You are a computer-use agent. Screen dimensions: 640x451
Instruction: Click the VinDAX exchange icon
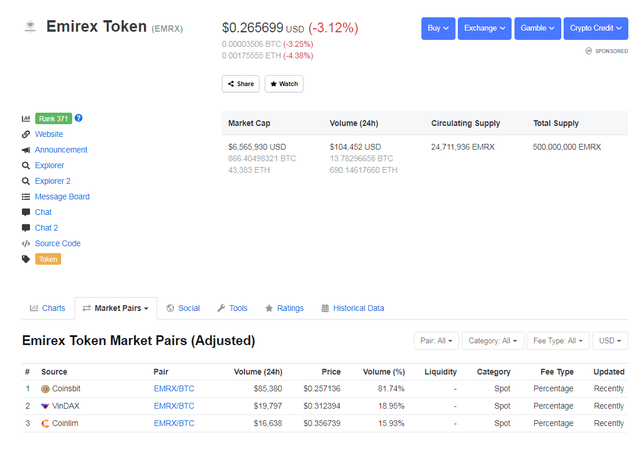pyautogui.click(x=45, y=406)
